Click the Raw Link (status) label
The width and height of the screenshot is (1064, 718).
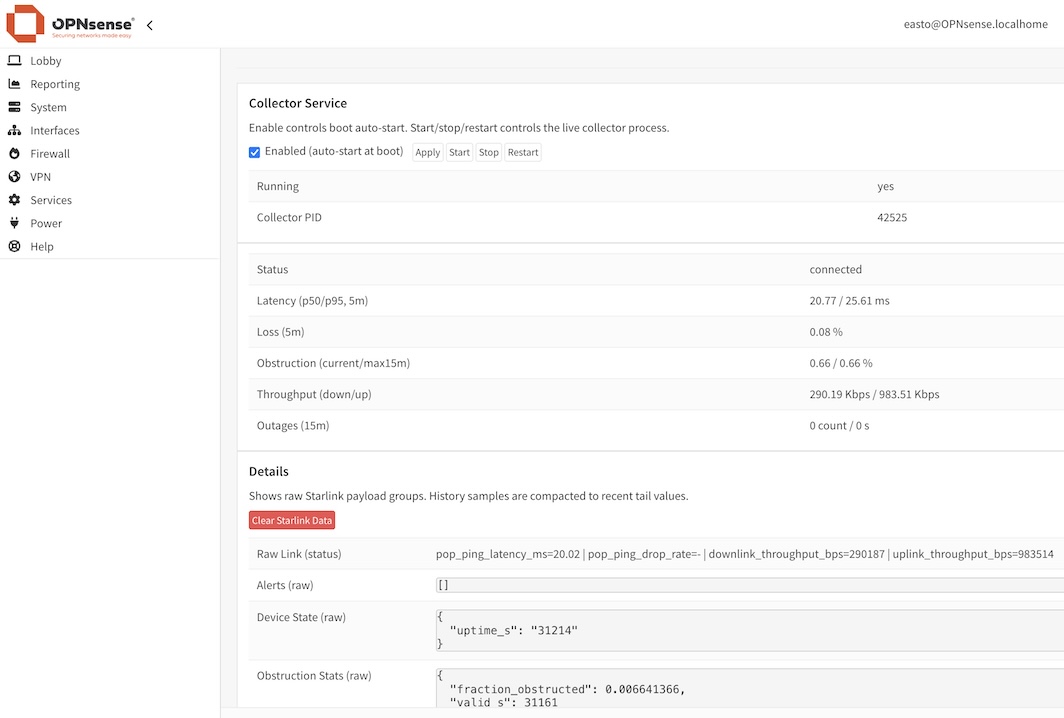tap(299, 554)
